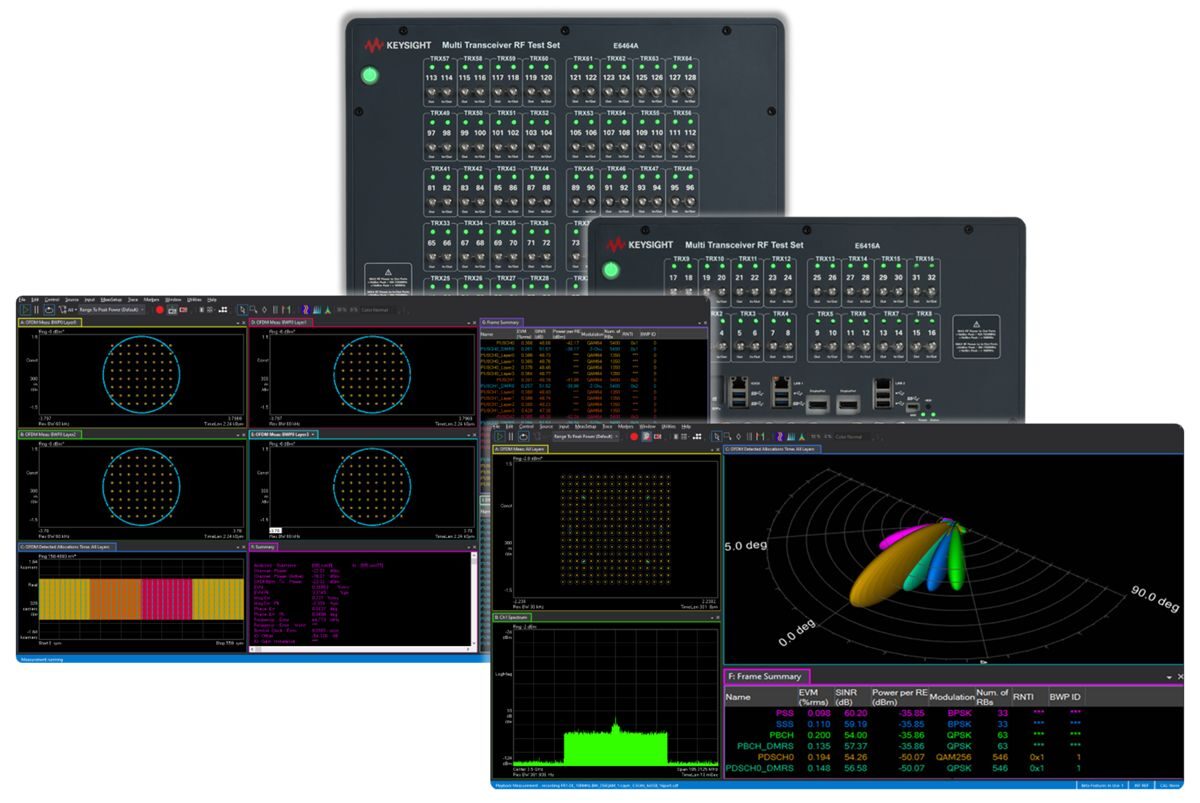Click the green power button on E6416A unit
The width and height of the screenshot is (1200, 803).
pyautogui.click(x=610, y=270)
